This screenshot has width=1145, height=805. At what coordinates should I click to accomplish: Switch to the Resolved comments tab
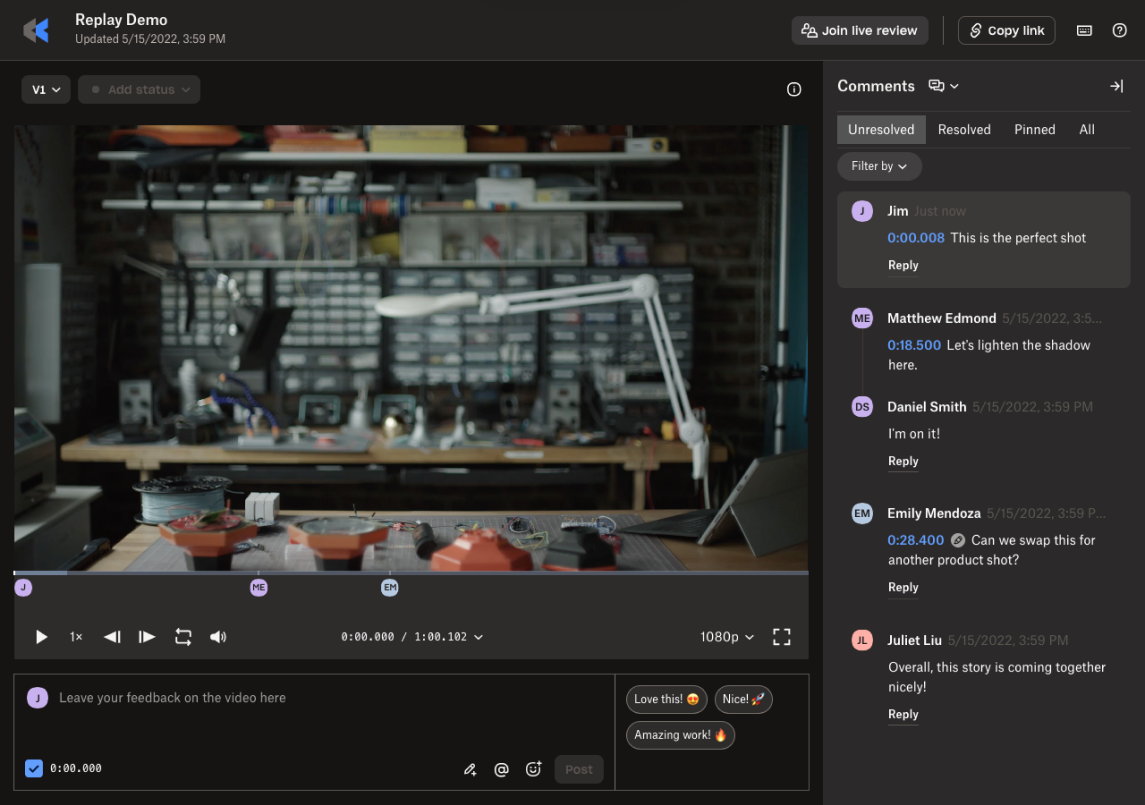[x=963, y=129]
